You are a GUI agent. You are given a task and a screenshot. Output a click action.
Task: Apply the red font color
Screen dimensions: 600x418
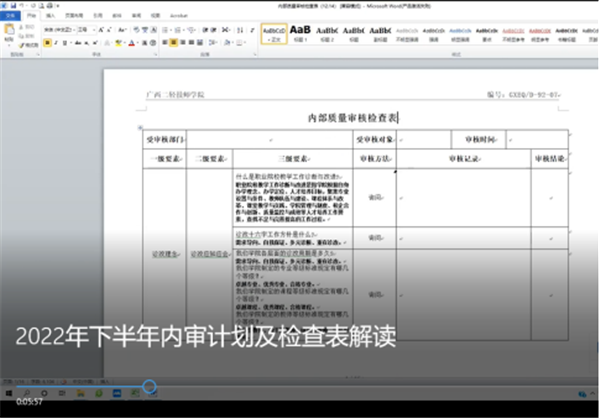(132, 42)
